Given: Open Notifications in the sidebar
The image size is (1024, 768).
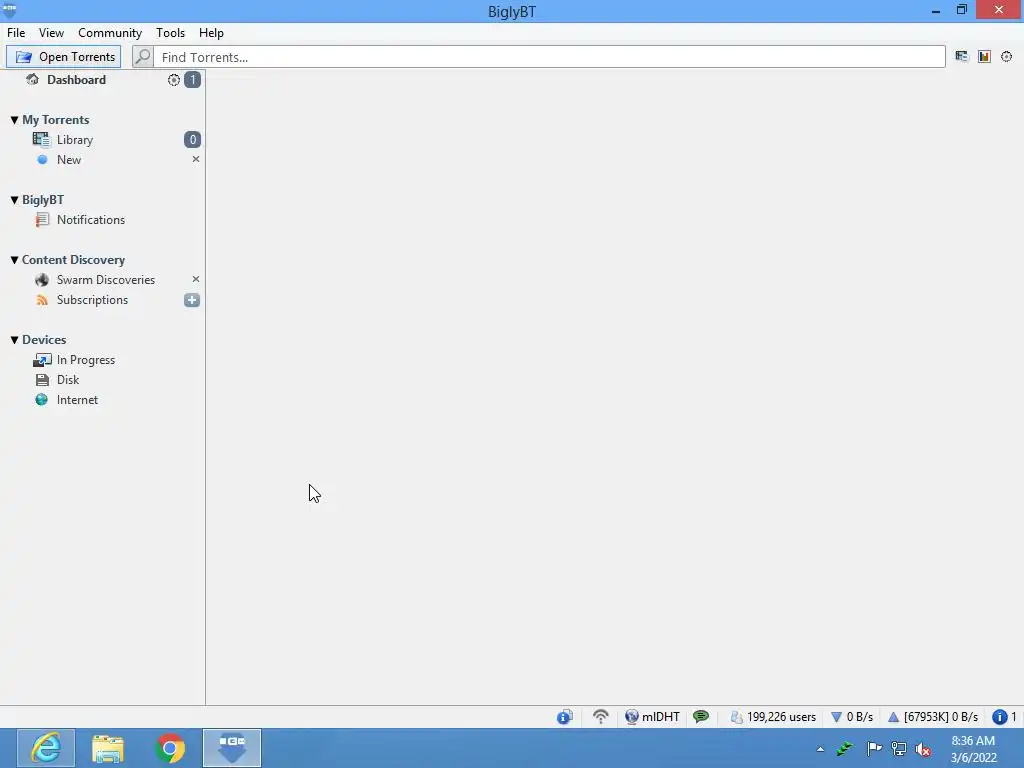Looking at the screenshot, I should click(x=91, y=220).
